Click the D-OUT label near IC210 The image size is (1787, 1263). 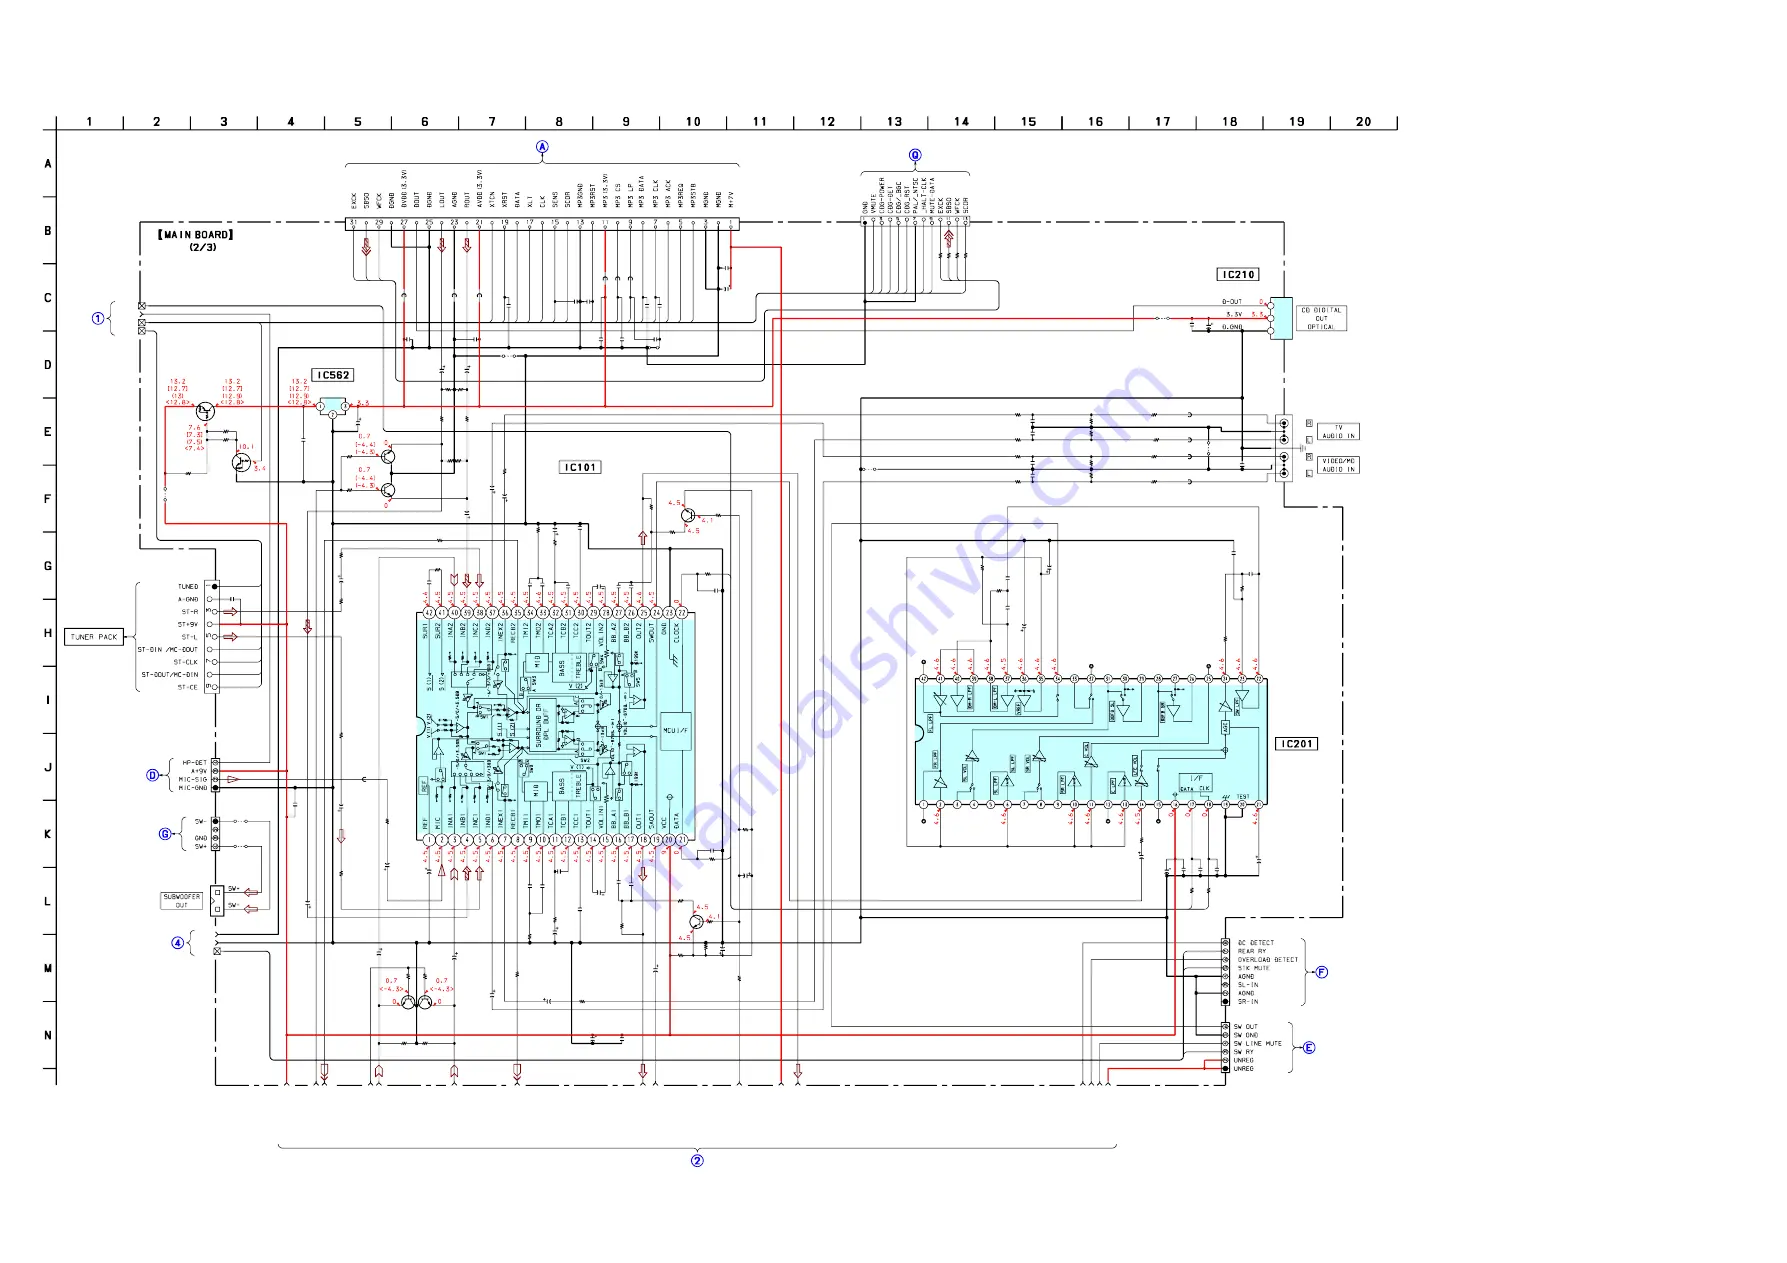[1232, 302]
